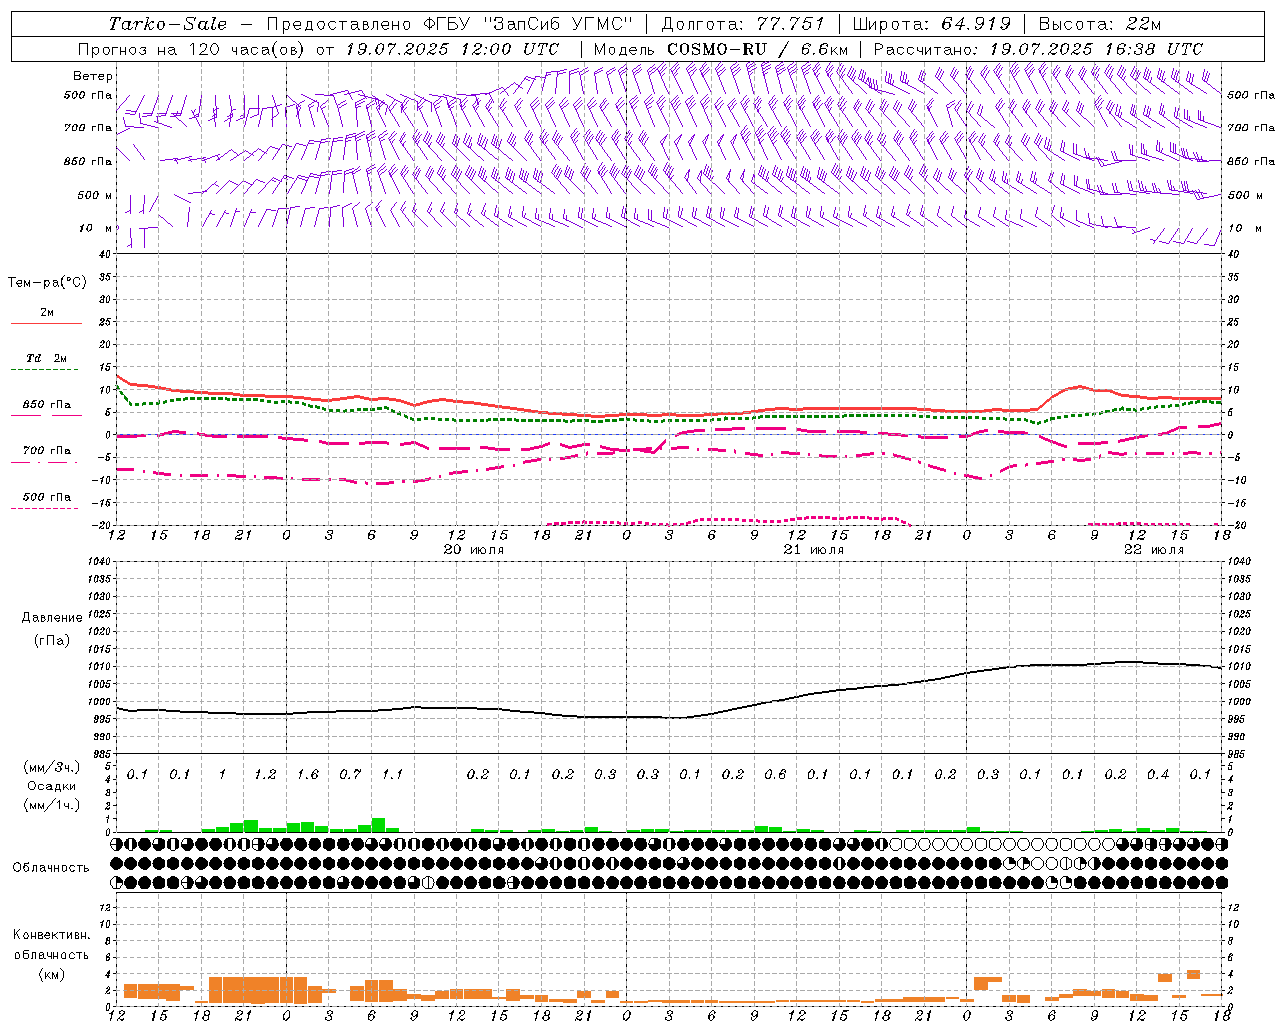Click the "Облачность" cloudiness label
1280x1024 pixels.
pyautogui.click(x=51, y=868)
